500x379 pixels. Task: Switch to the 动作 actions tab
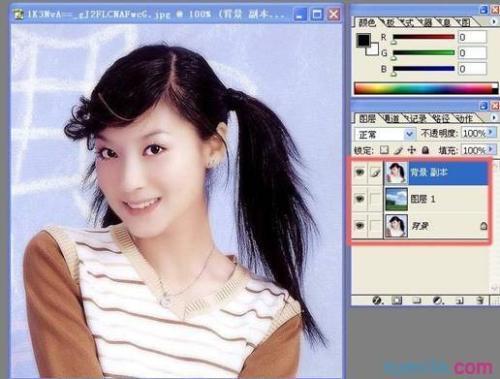click(464, 118)
